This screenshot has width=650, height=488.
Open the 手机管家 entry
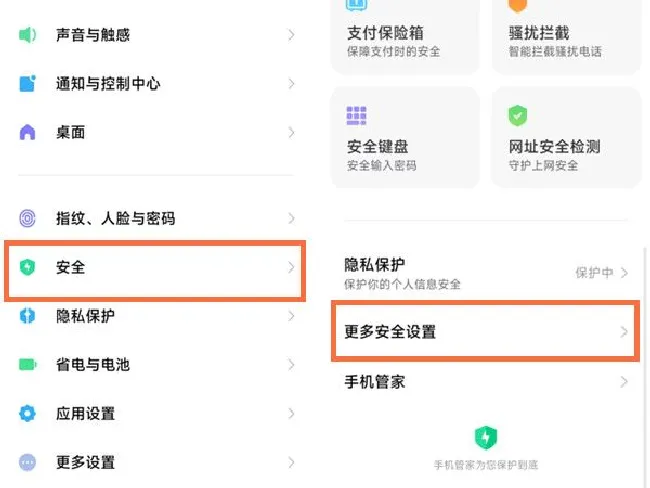(x=485, y=382)
